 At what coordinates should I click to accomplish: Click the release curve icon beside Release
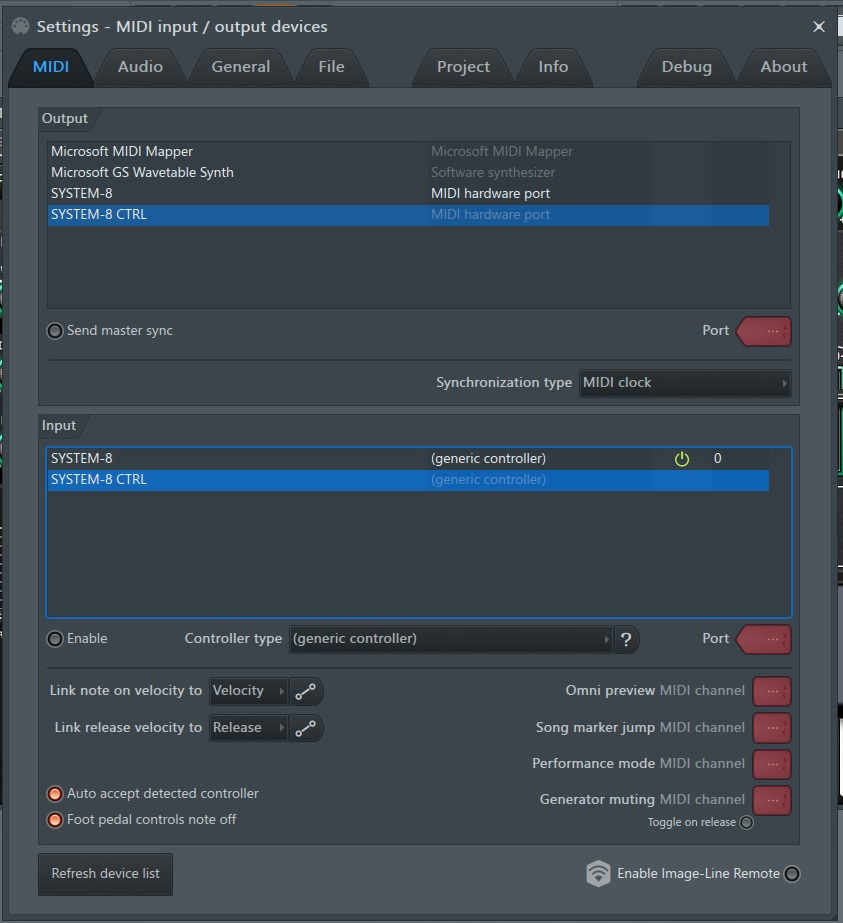click(x=306, y=728)
